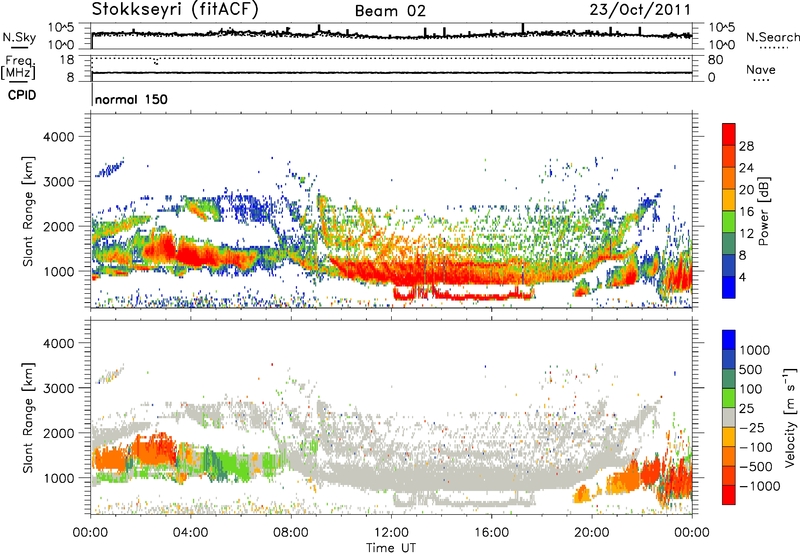
Task: Click the 4 tick on power colorbar
Action: 742,278
